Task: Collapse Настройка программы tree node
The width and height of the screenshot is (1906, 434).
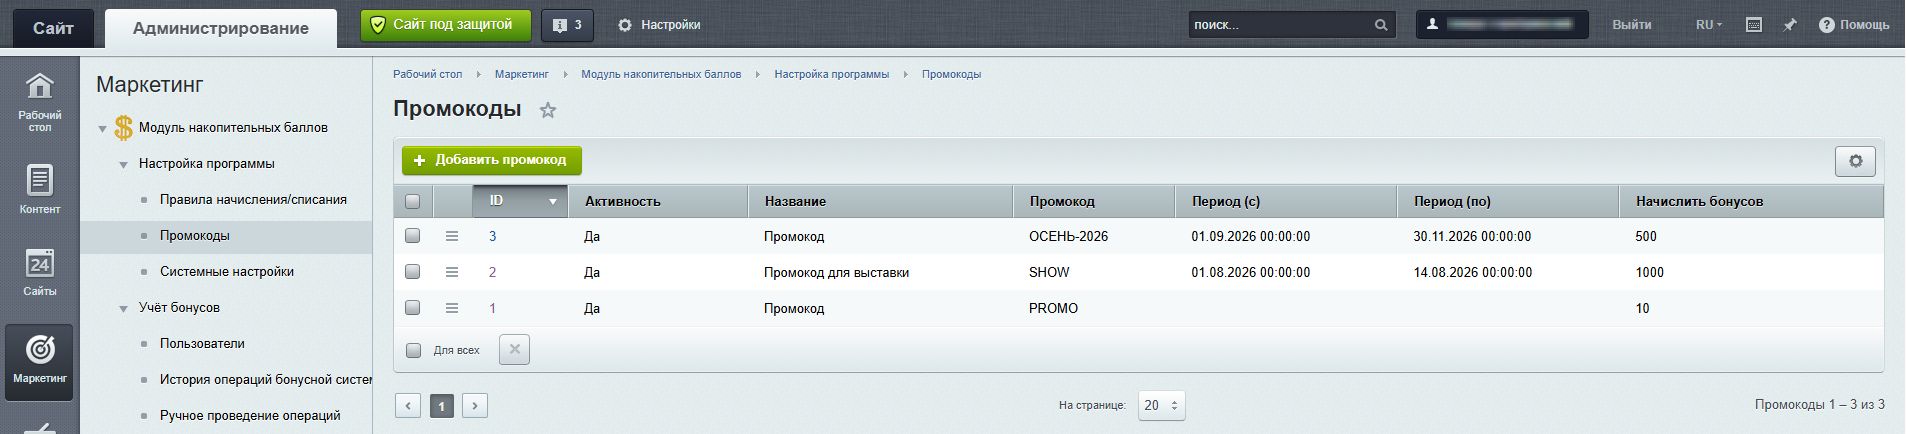Action: click(x=124, y=165)
